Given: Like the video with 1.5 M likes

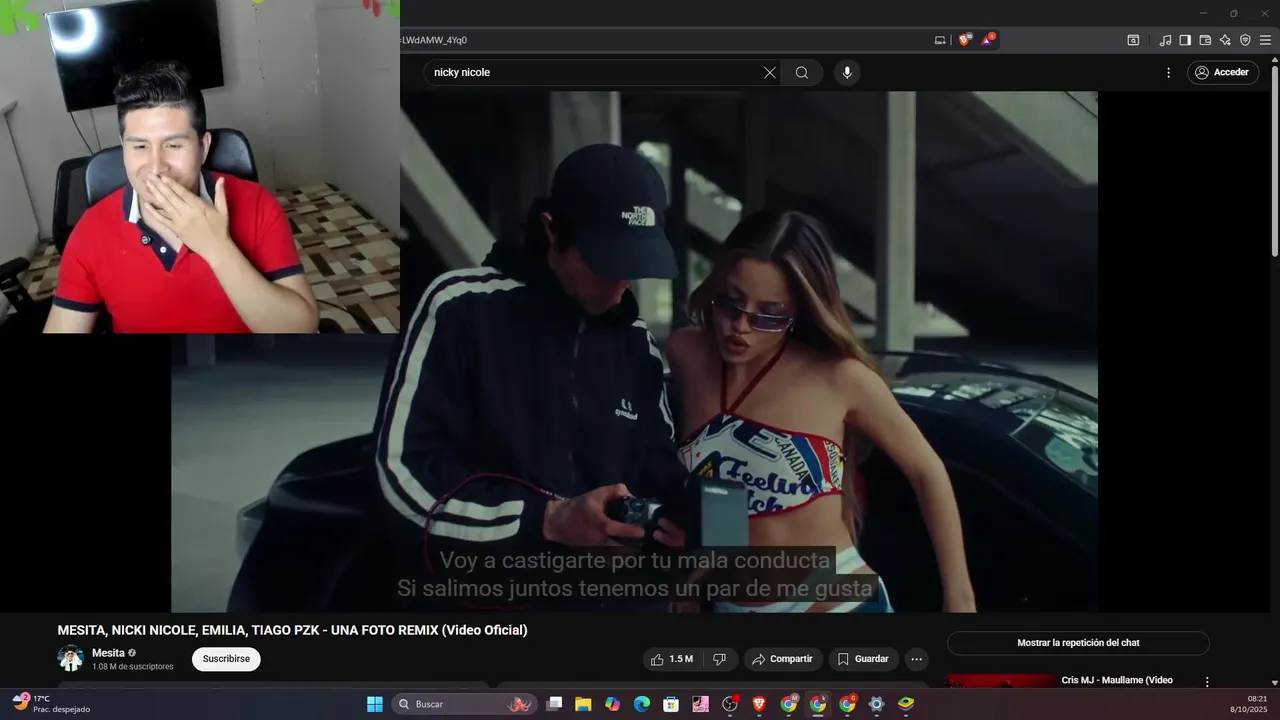Looking at the screenshot, I should (672, 659).
